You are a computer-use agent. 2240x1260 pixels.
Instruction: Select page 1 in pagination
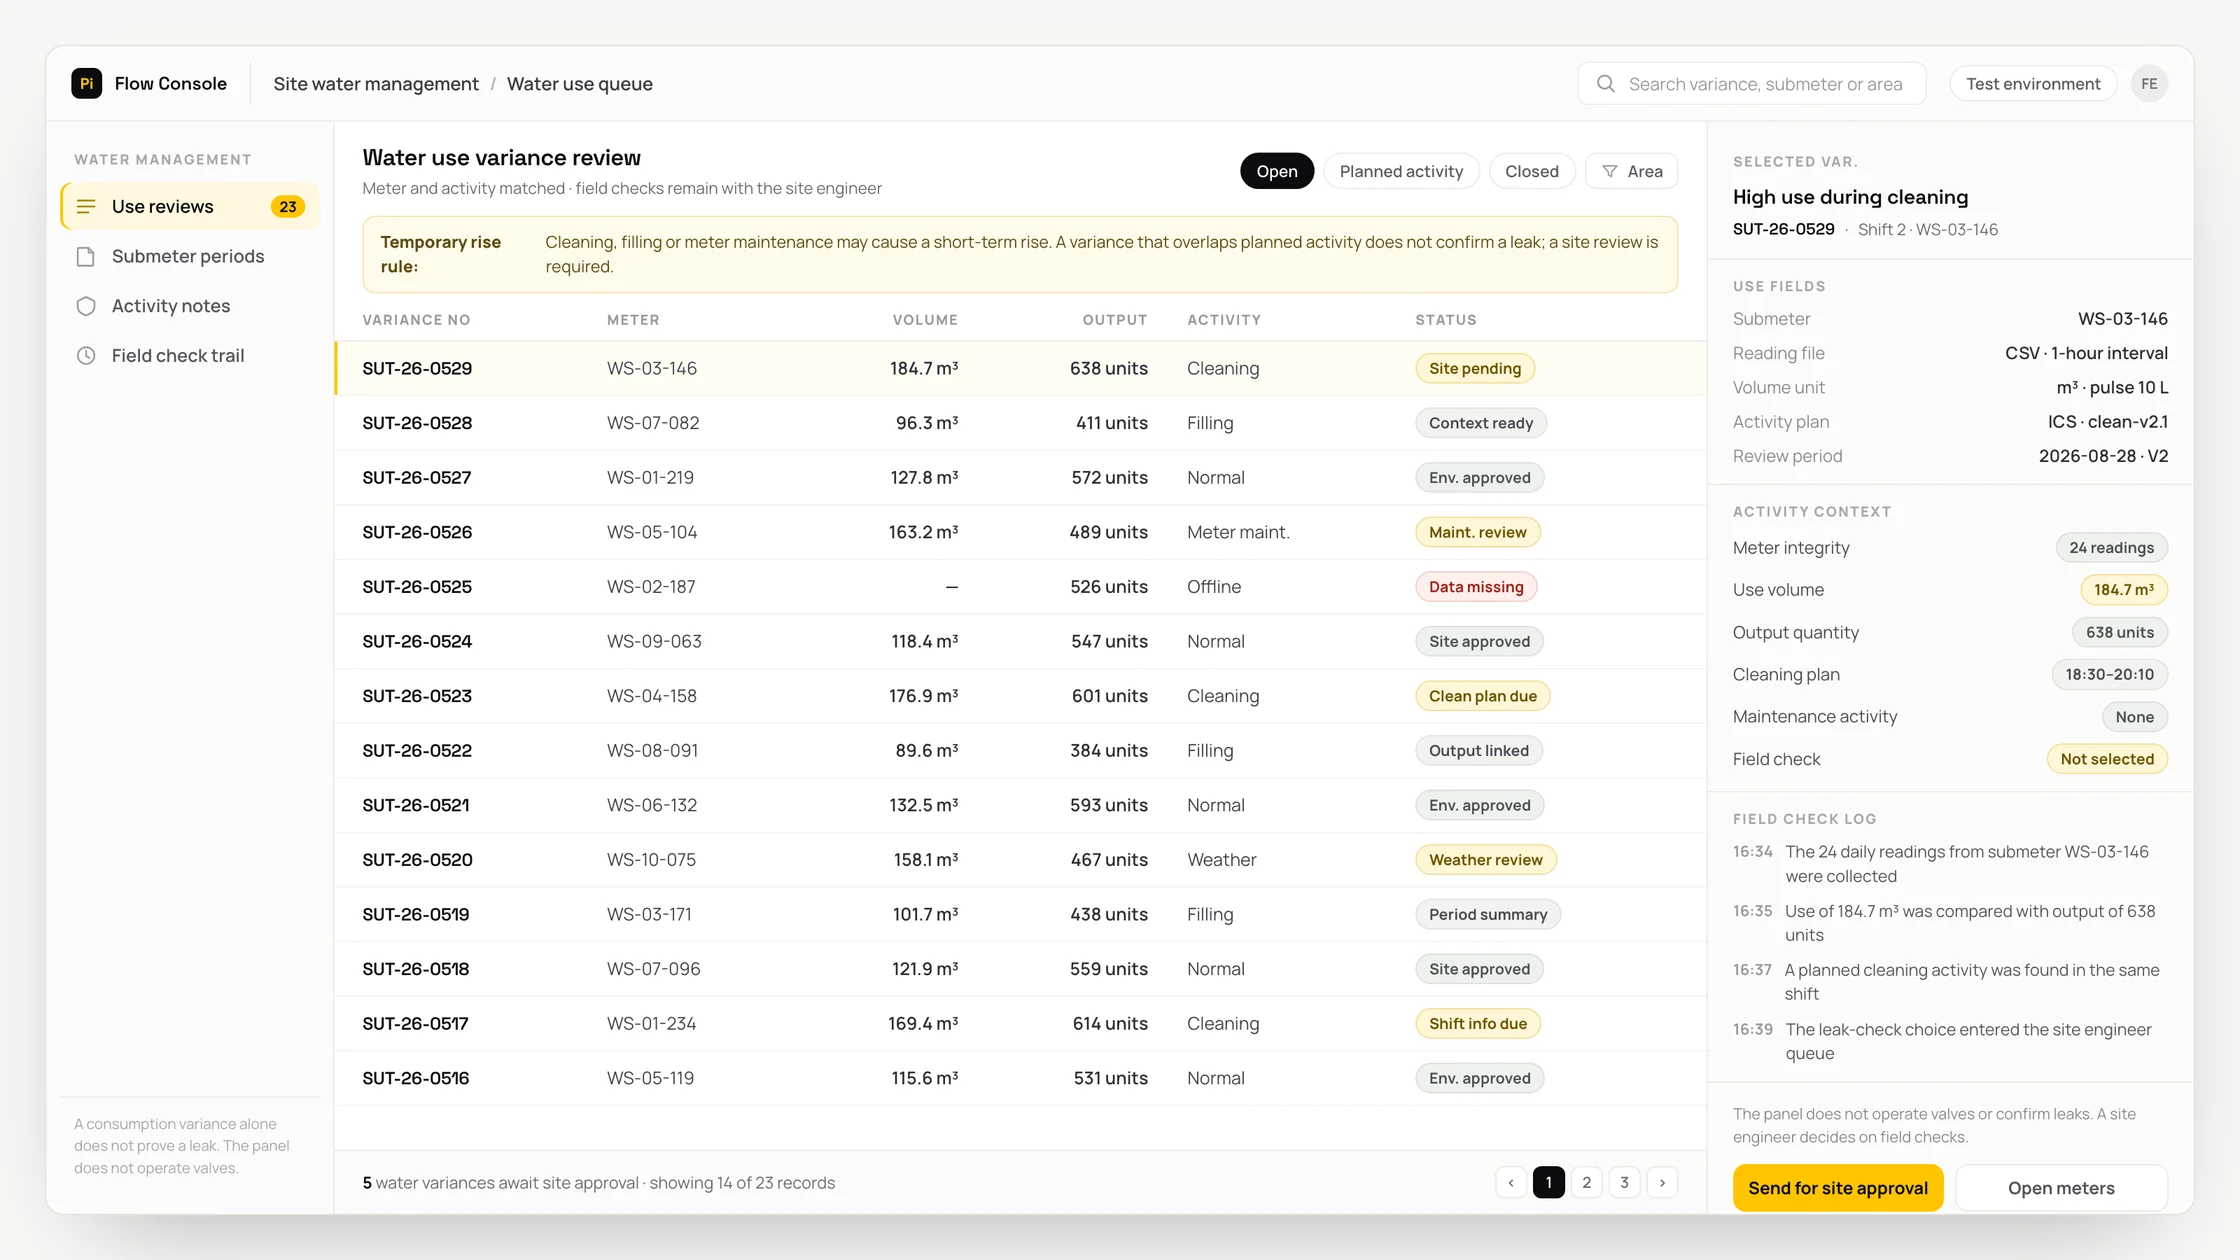pyautogui.click(x=1549, y=1183)
